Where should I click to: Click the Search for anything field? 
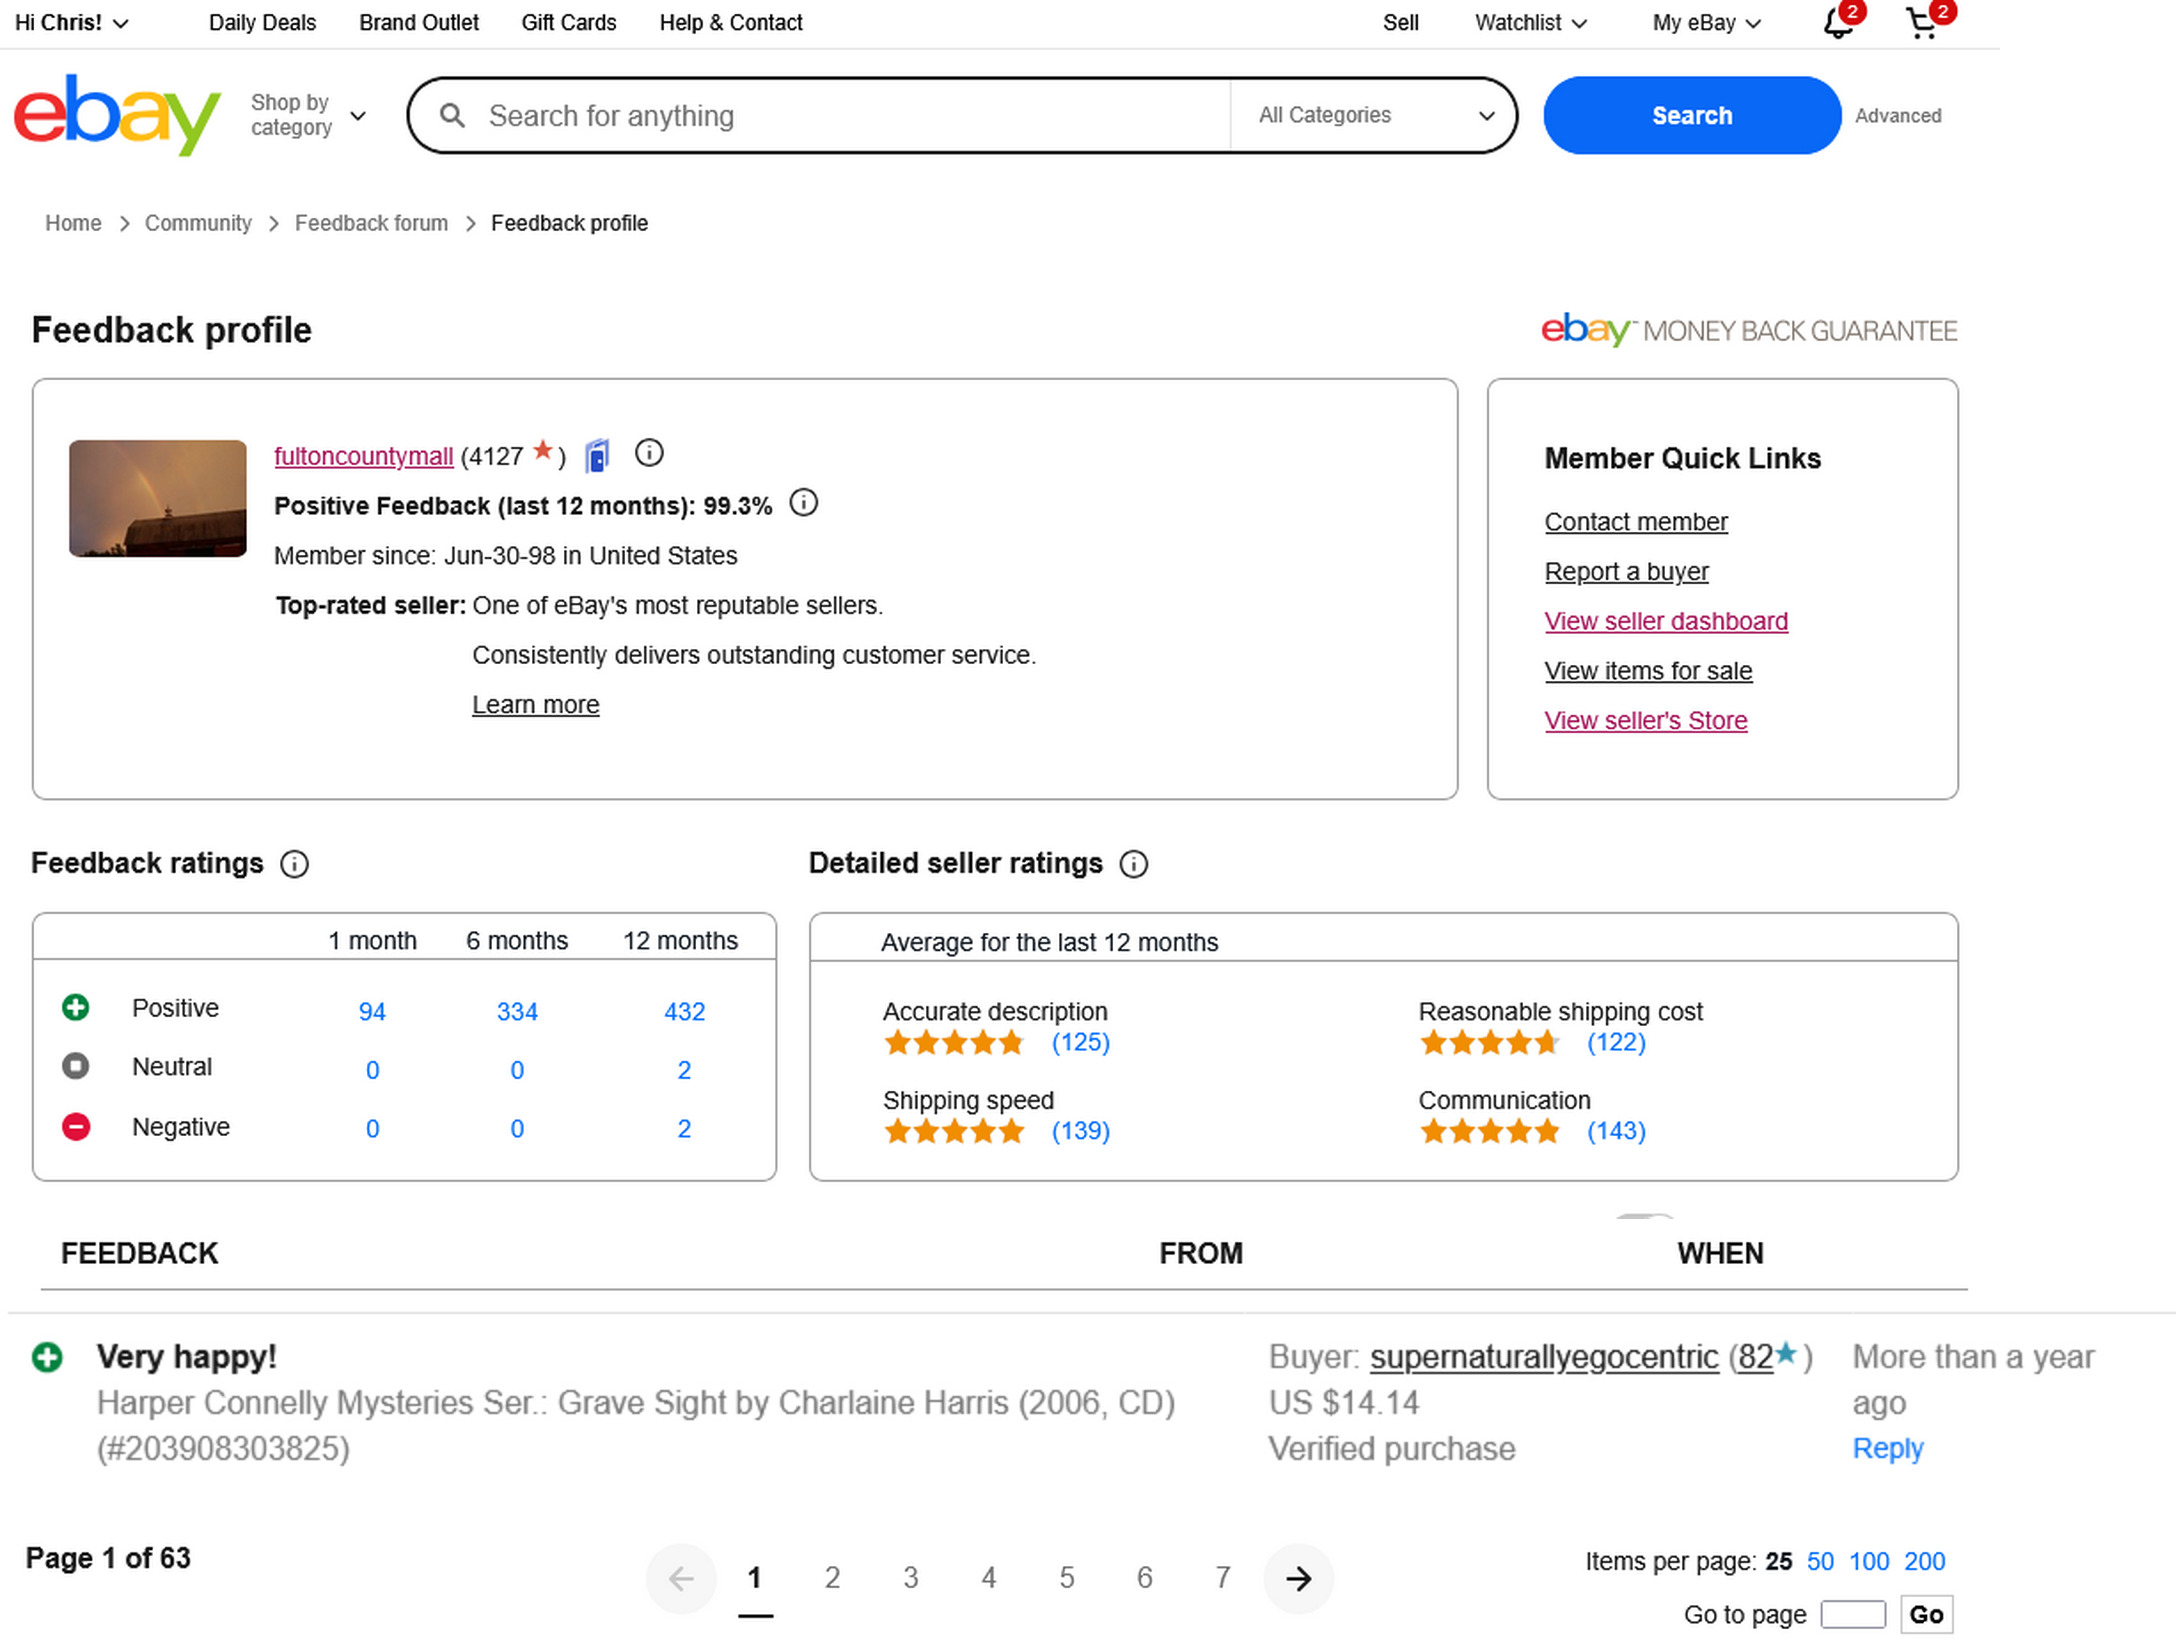[x=850, y=116]
